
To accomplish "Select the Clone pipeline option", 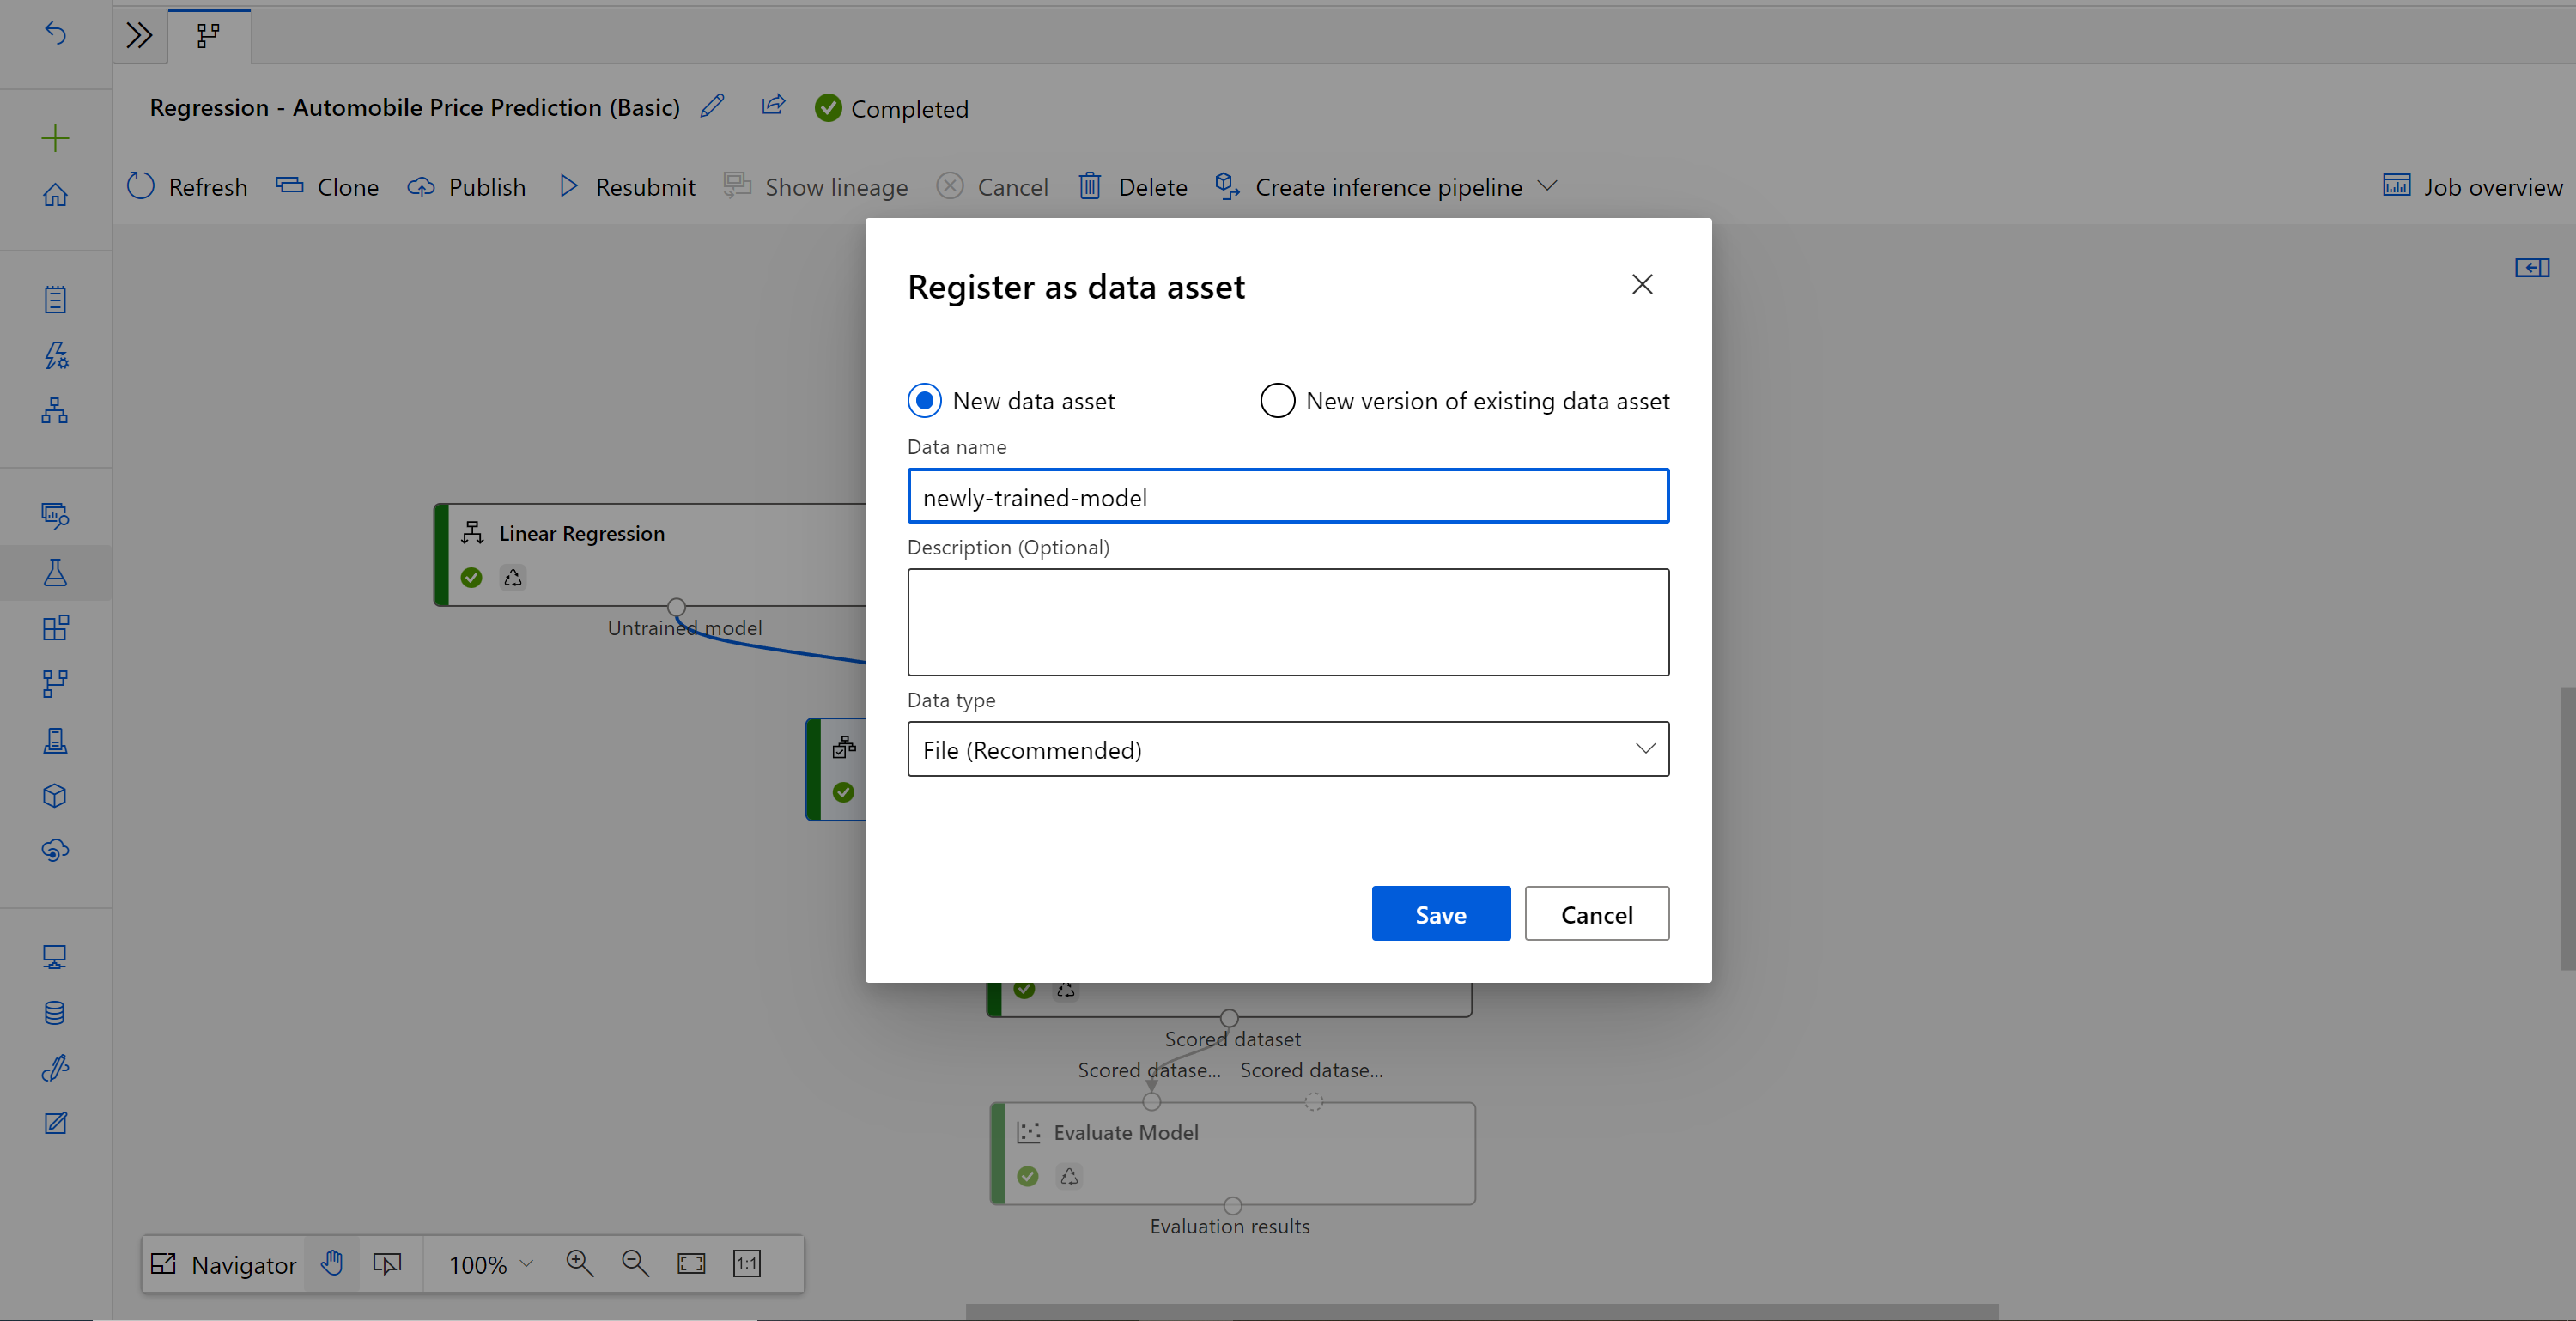I will (324, 185).
